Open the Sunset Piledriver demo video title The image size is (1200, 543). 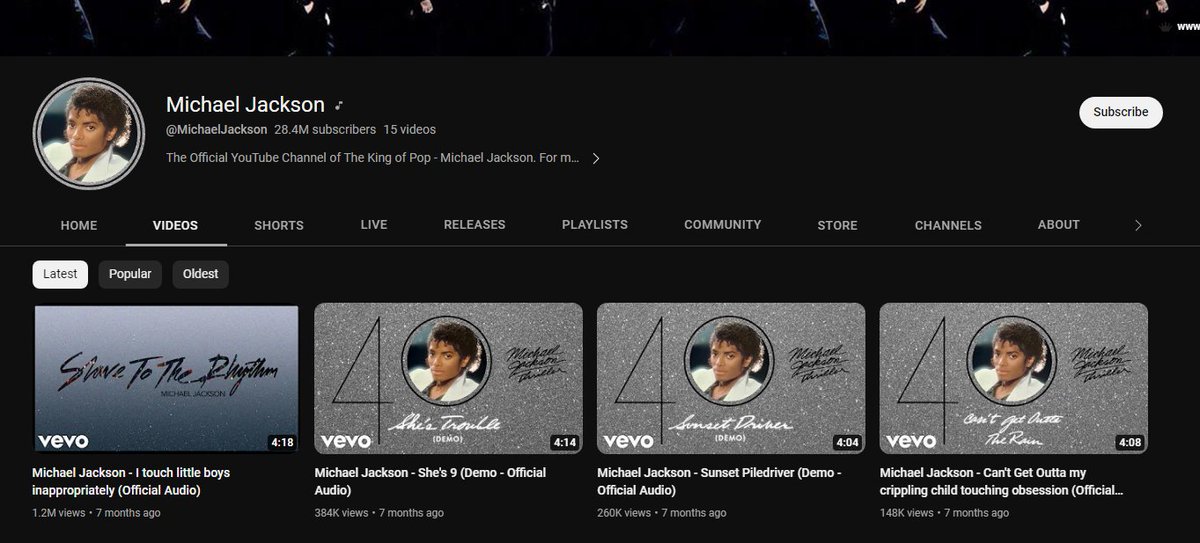tap(719, 481)
